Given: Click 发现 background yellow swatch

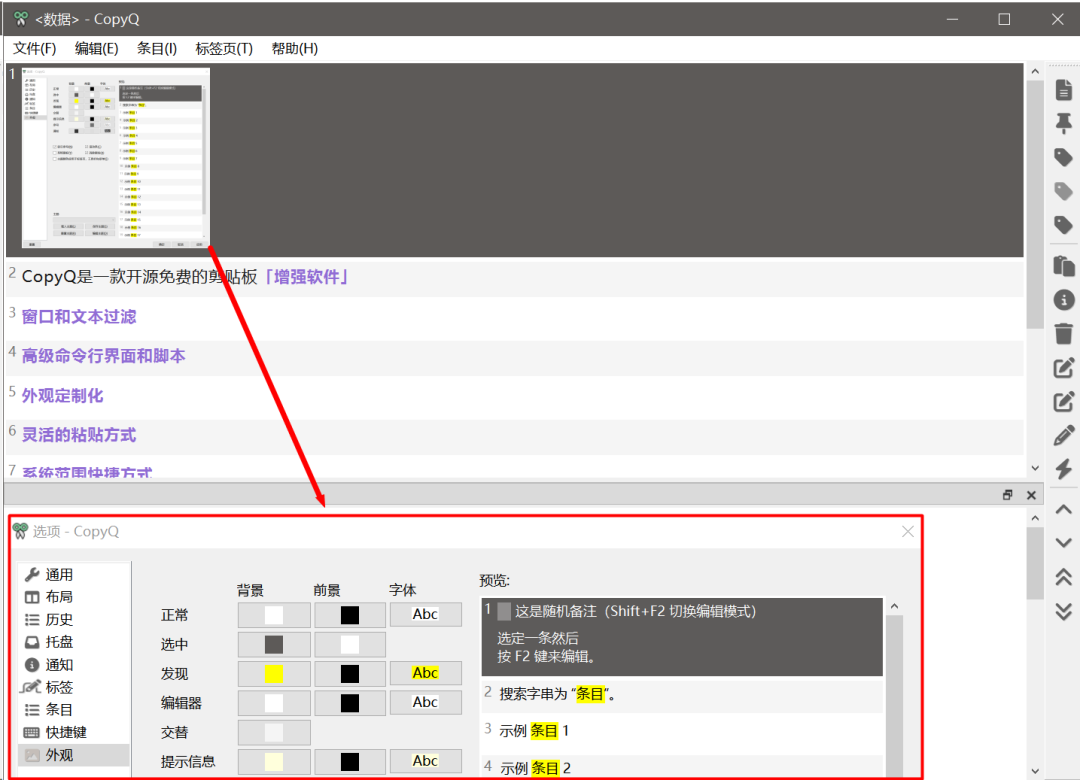Looking at the screenshot, I should tap(274, 674).
